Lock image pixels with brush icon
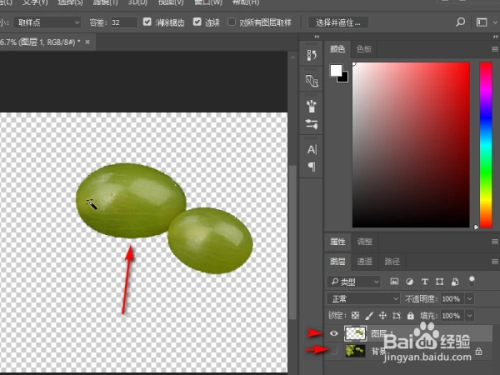Image resolution: width=500 pixels, height=375 pixels. (369, 315)
